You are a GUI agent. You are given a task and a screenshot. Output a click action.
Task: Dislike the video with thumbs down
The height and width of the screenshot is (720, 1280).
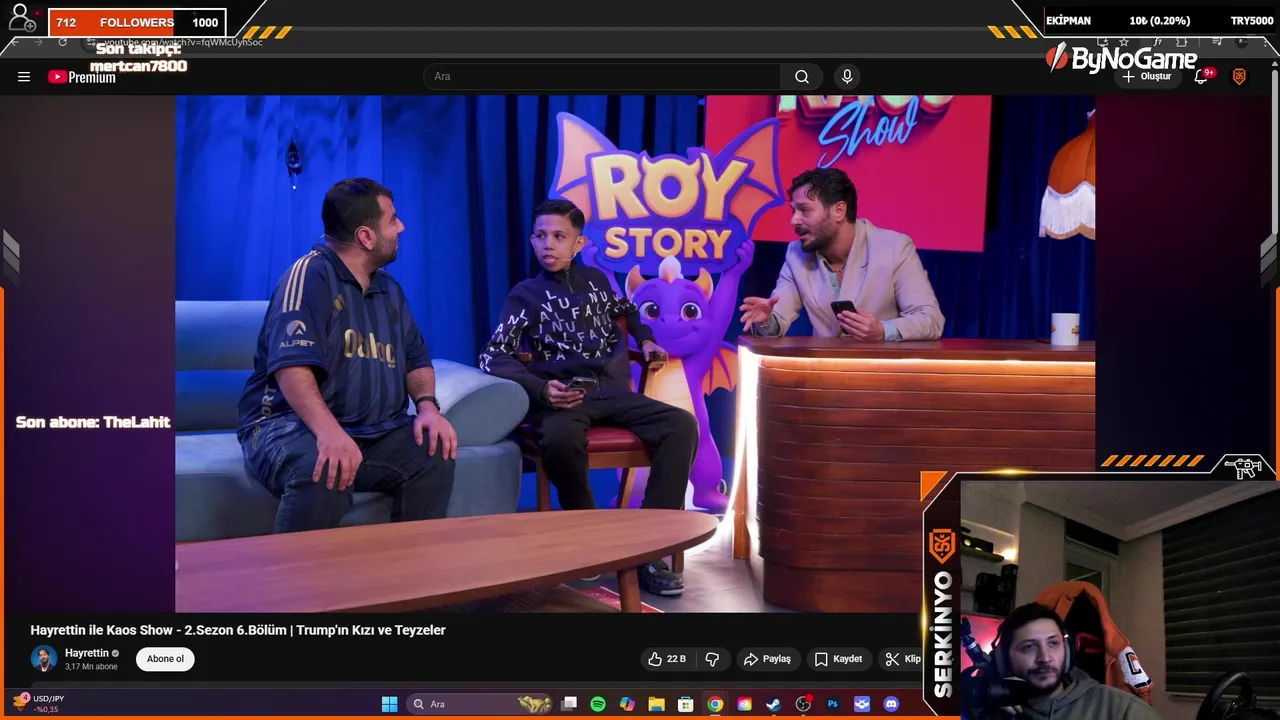pyautogui.click(x=712, y=659)
